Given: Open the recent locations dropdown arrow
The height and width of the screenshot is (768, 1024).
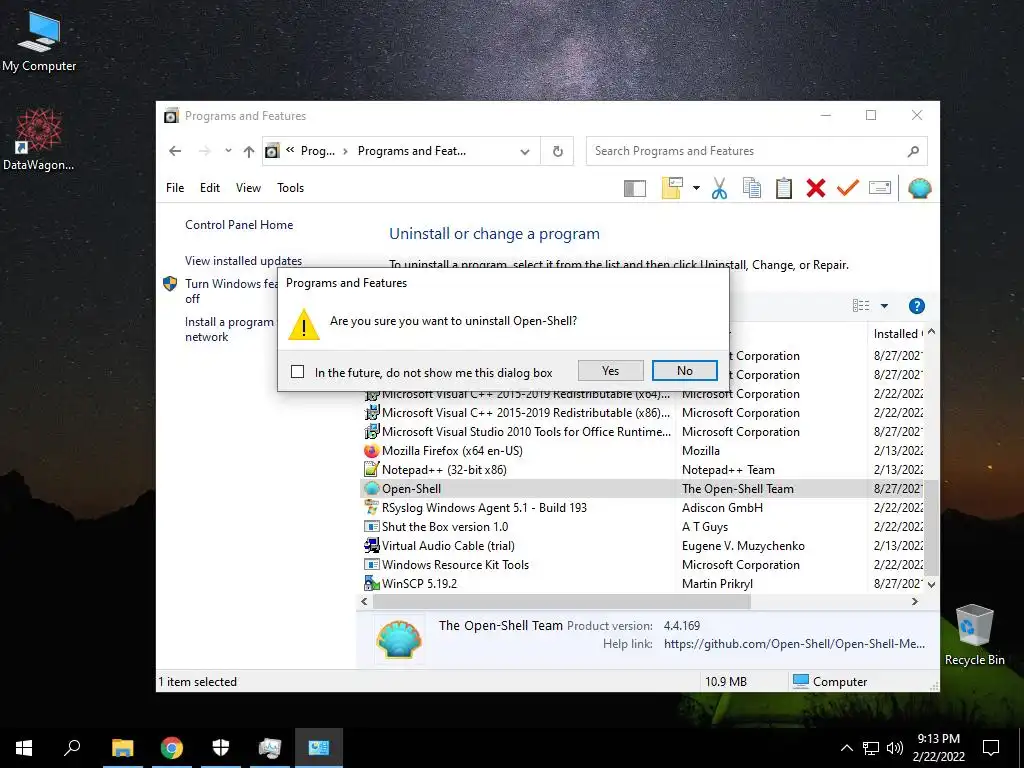Looking at the screenshot, I should tap(228, 151).
